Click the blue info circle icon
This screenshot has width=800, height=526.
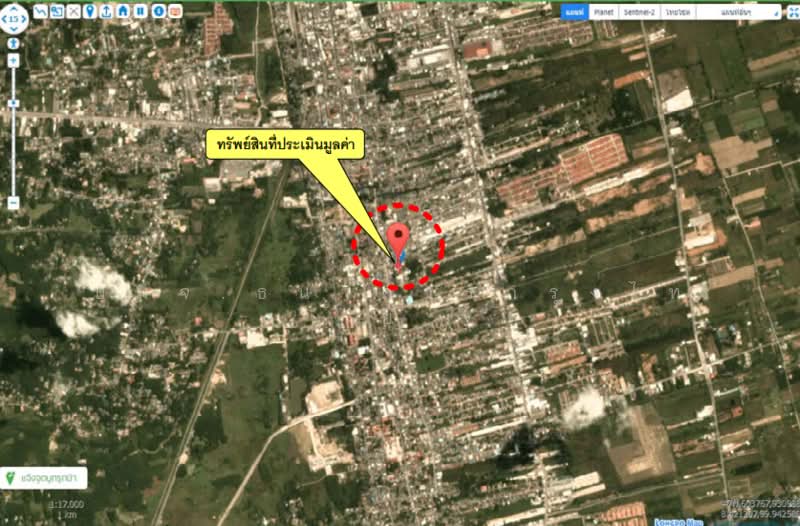click(x=158, y=11)
